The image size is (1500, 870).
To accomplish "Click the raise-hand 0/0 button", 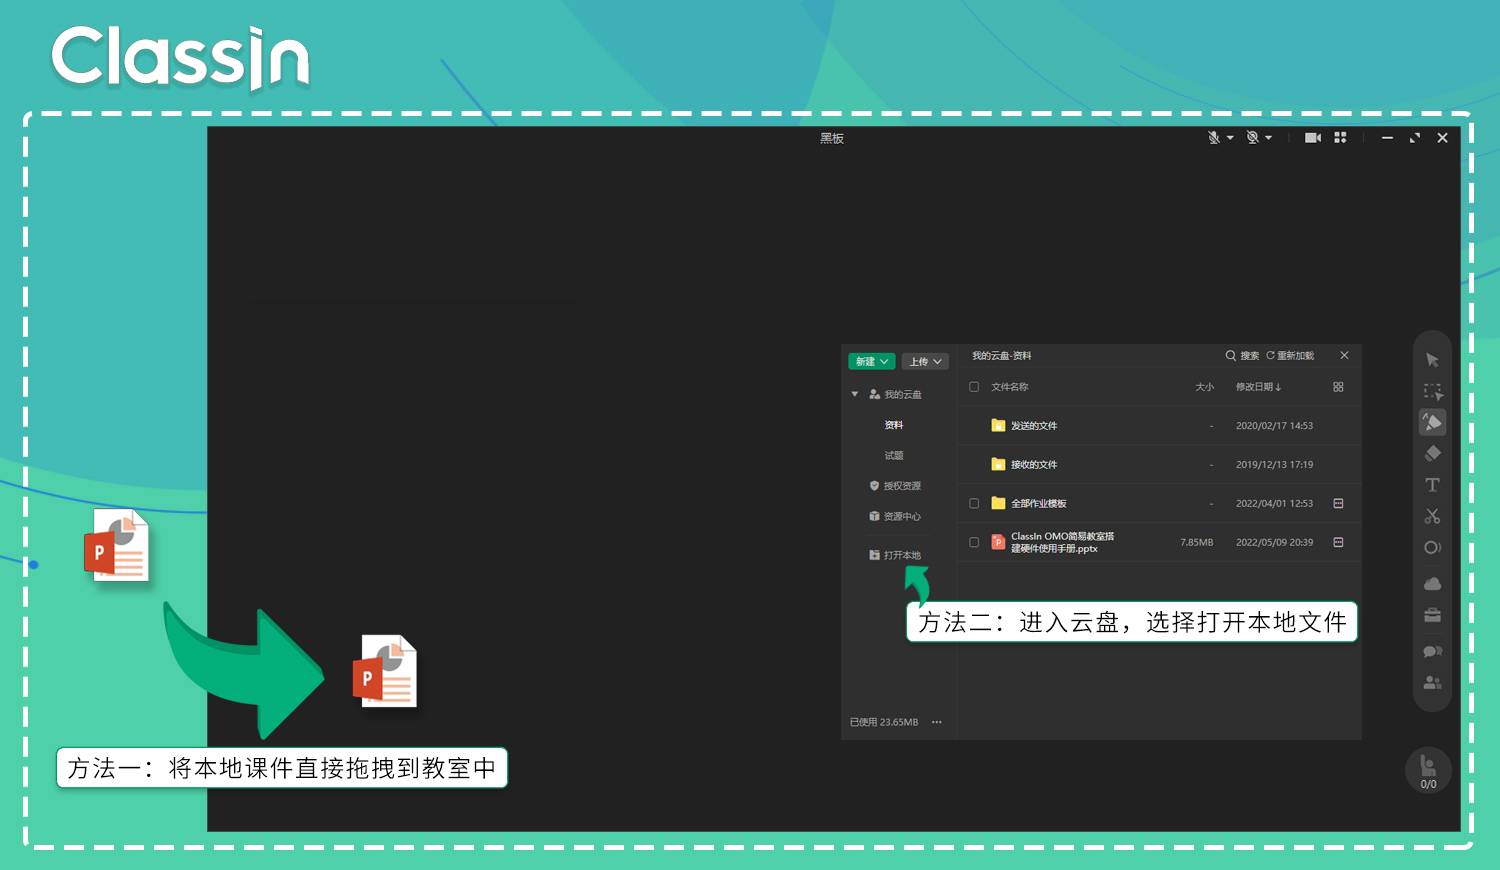I will (1428, 771).
